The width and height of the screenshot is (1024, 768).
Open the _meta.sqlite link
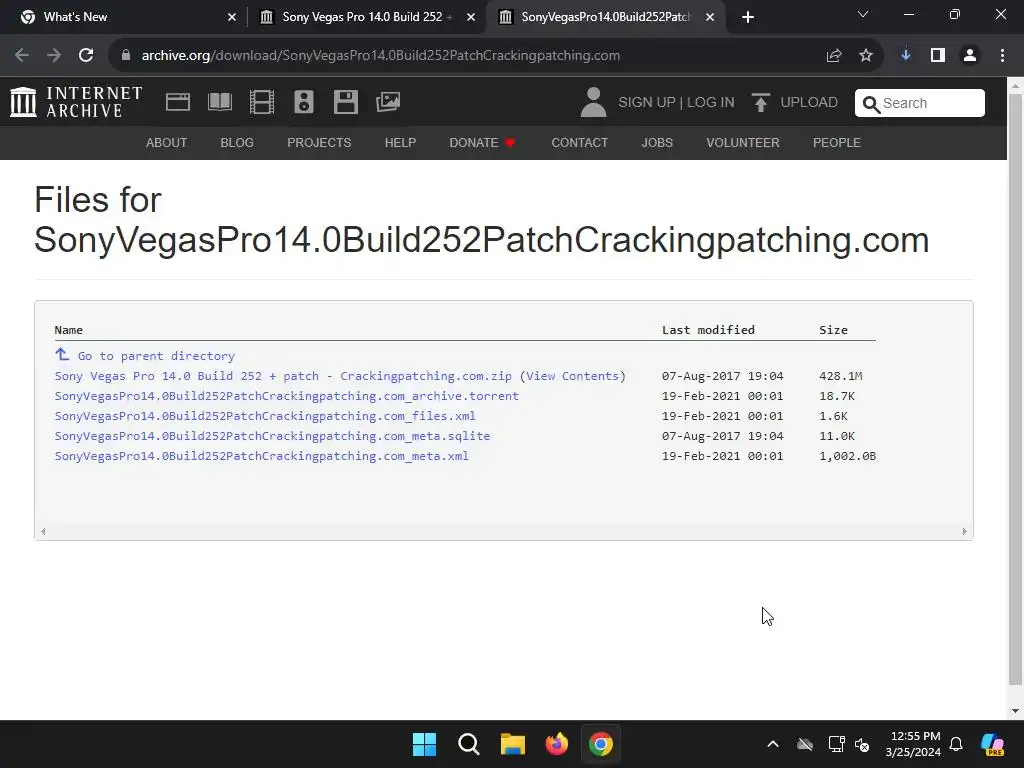point(272,436)
